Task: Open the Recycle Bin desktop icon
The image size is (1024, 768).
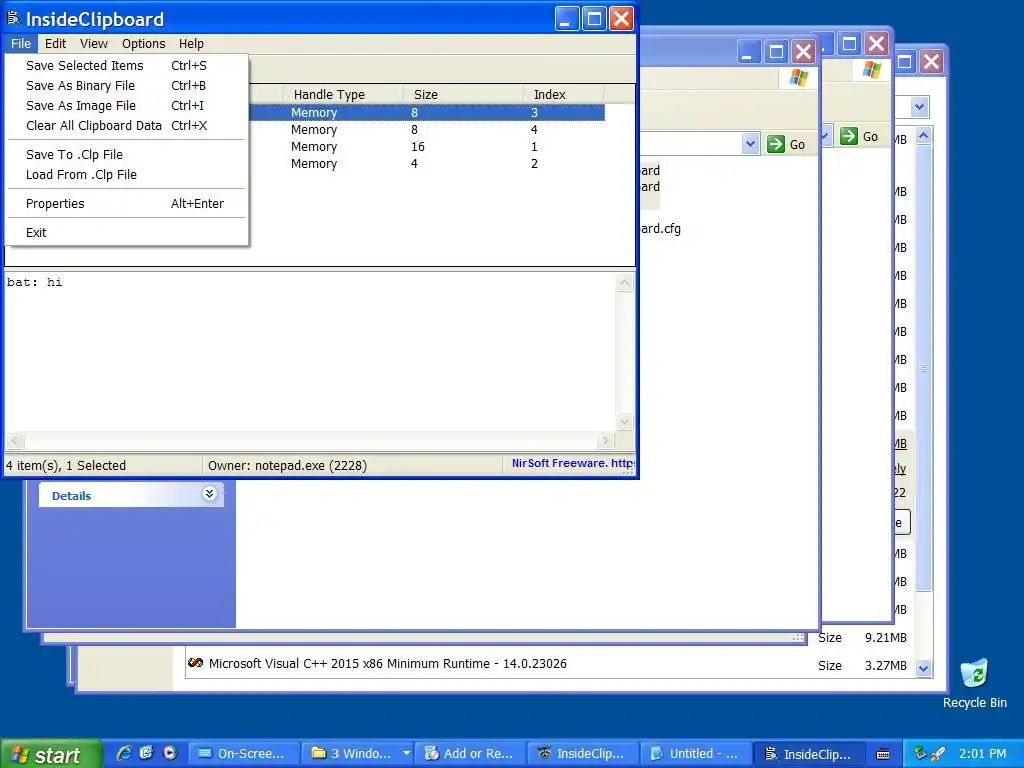Action: [974, 684]
